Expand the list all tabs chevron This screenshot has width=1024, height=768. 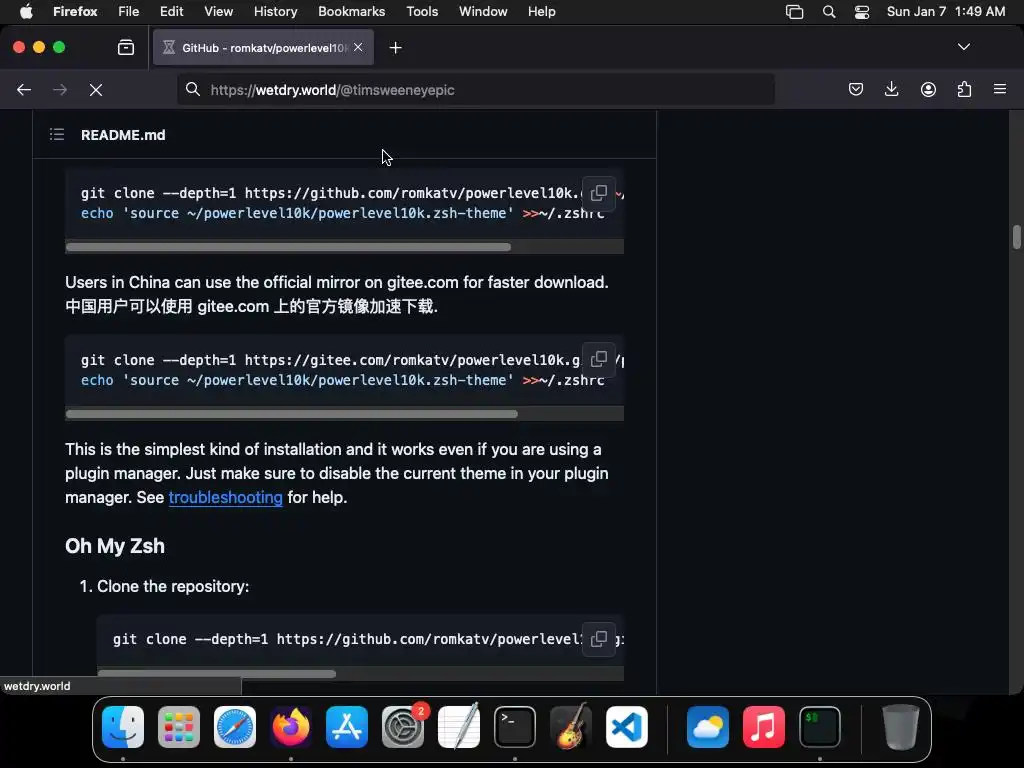[964, 47]
